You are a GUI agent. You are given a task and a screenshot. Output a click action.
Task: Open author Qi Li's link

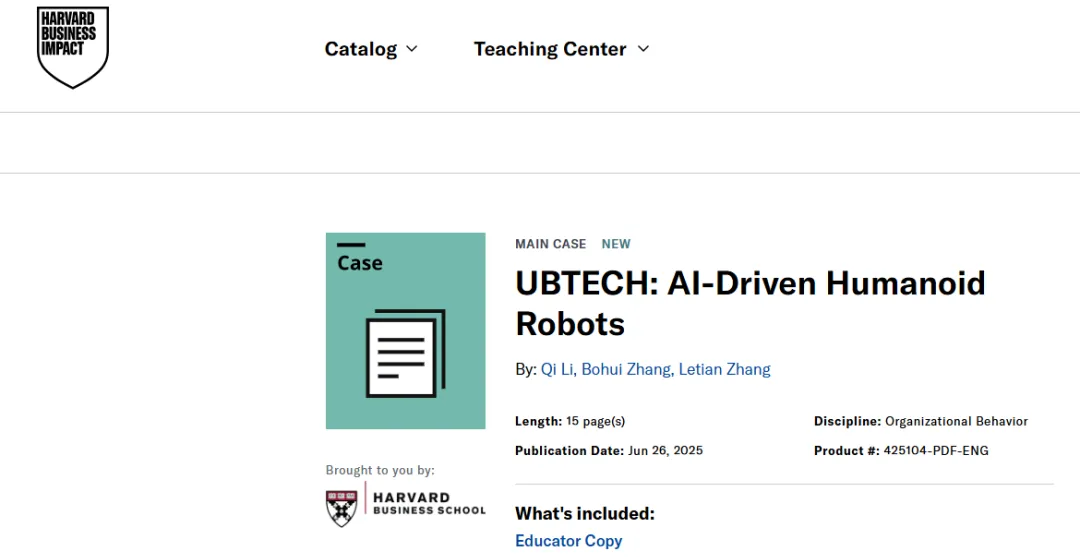[557, 369]
